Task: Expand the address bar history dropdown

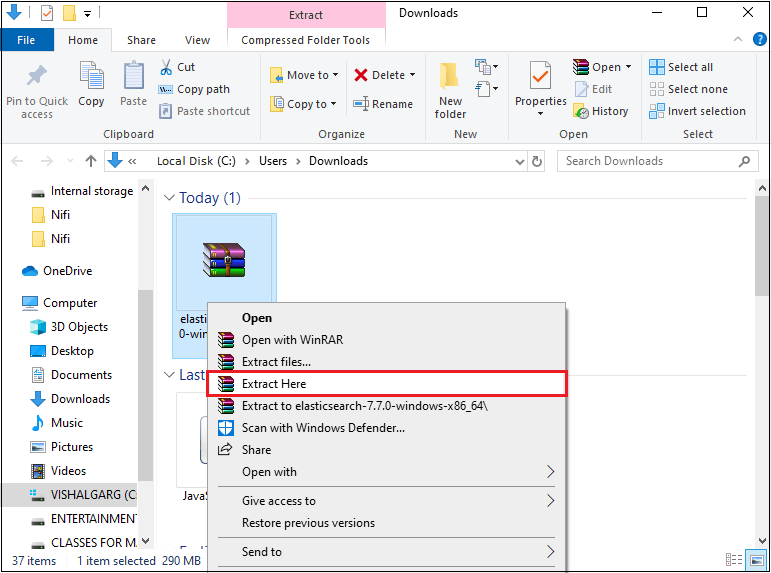Action: tap(520, 161)
